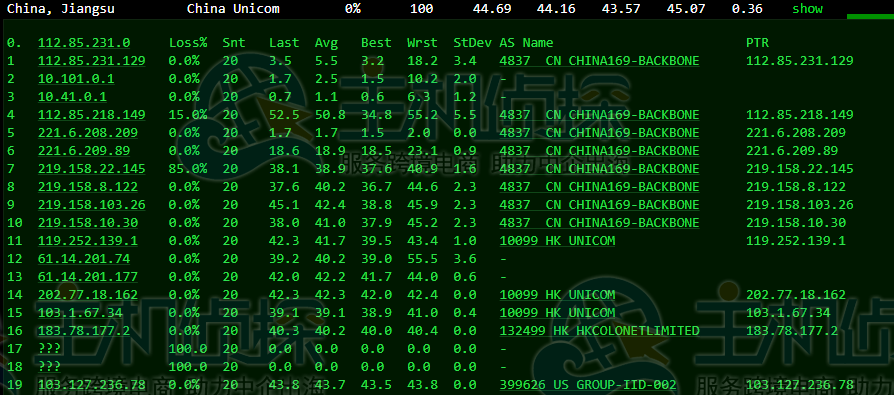This screenshot has width=894, height=395.
Task: Click hop 5 IP 221.6.208.209
Action: pyautogui.click(x=88, y=133)
